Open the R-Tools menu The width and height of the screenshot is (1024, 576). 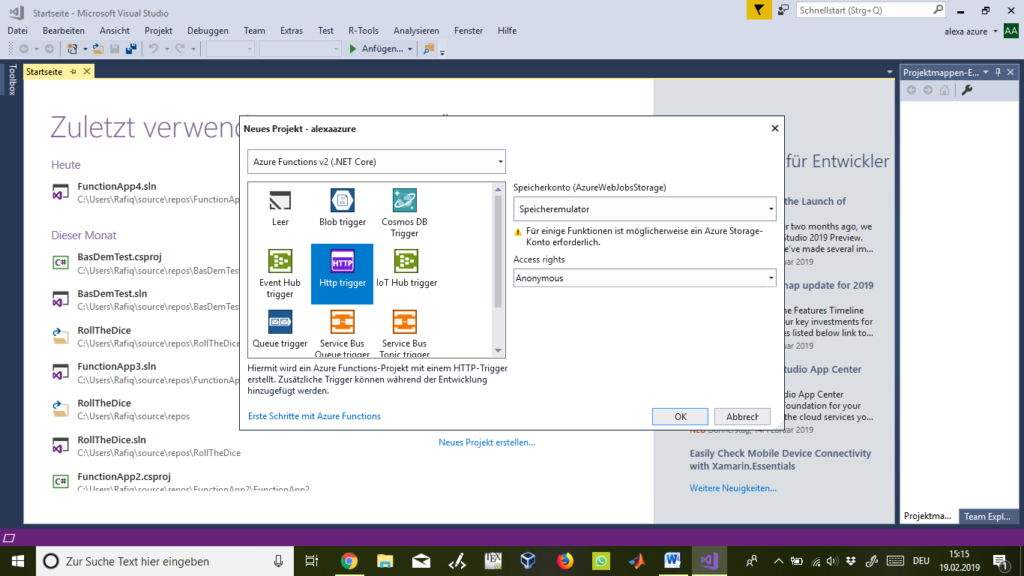click(363, 31)
